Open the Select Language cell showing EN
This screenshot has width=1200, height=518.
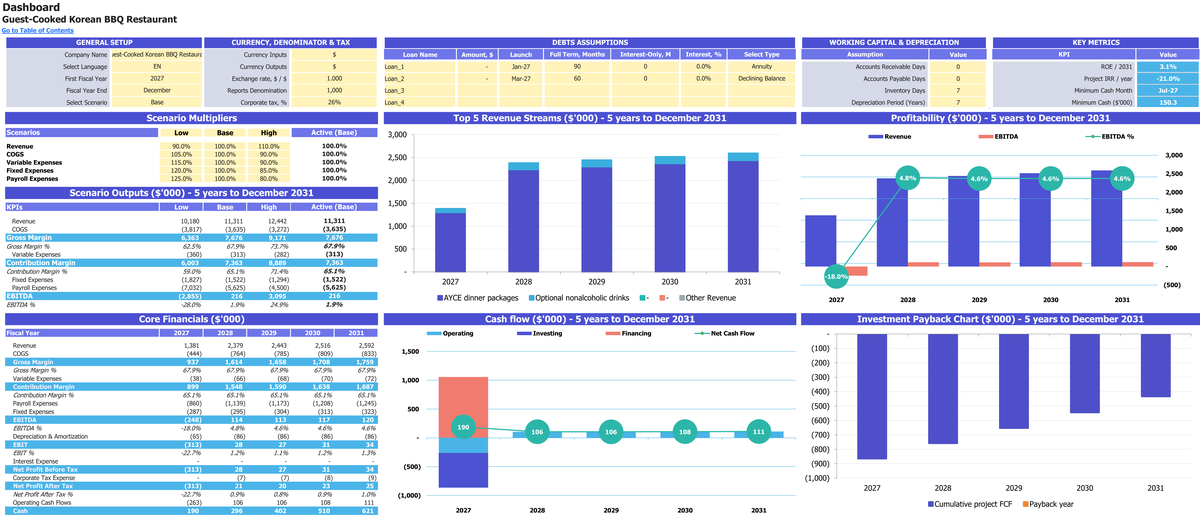point(157,66)
